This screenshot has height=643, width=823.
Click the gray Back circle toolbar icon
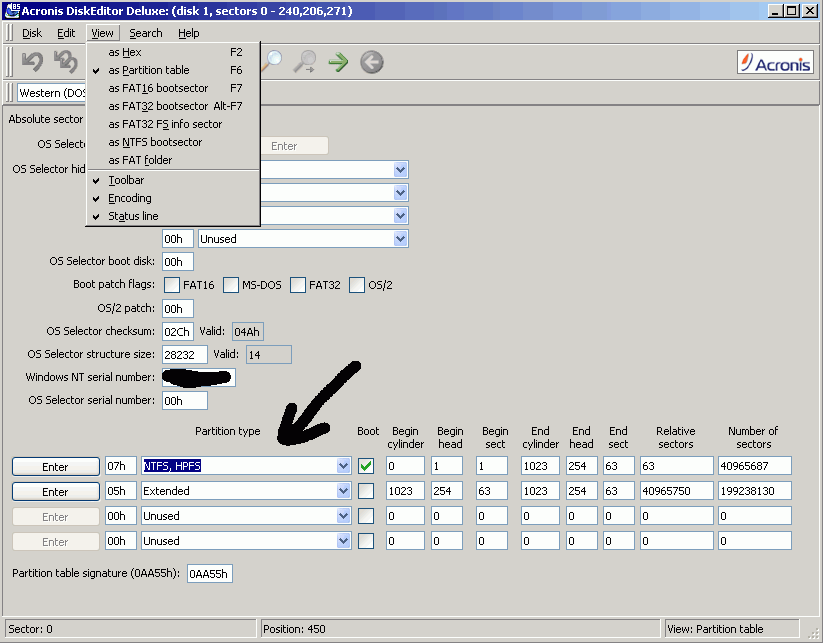tap(372, 62)
